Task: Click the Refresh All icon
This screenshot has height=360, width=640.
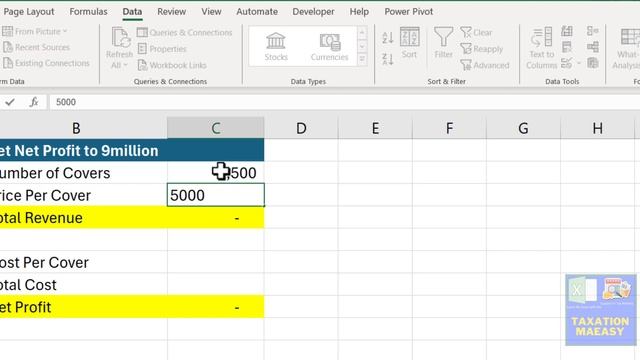Action: 121,38
